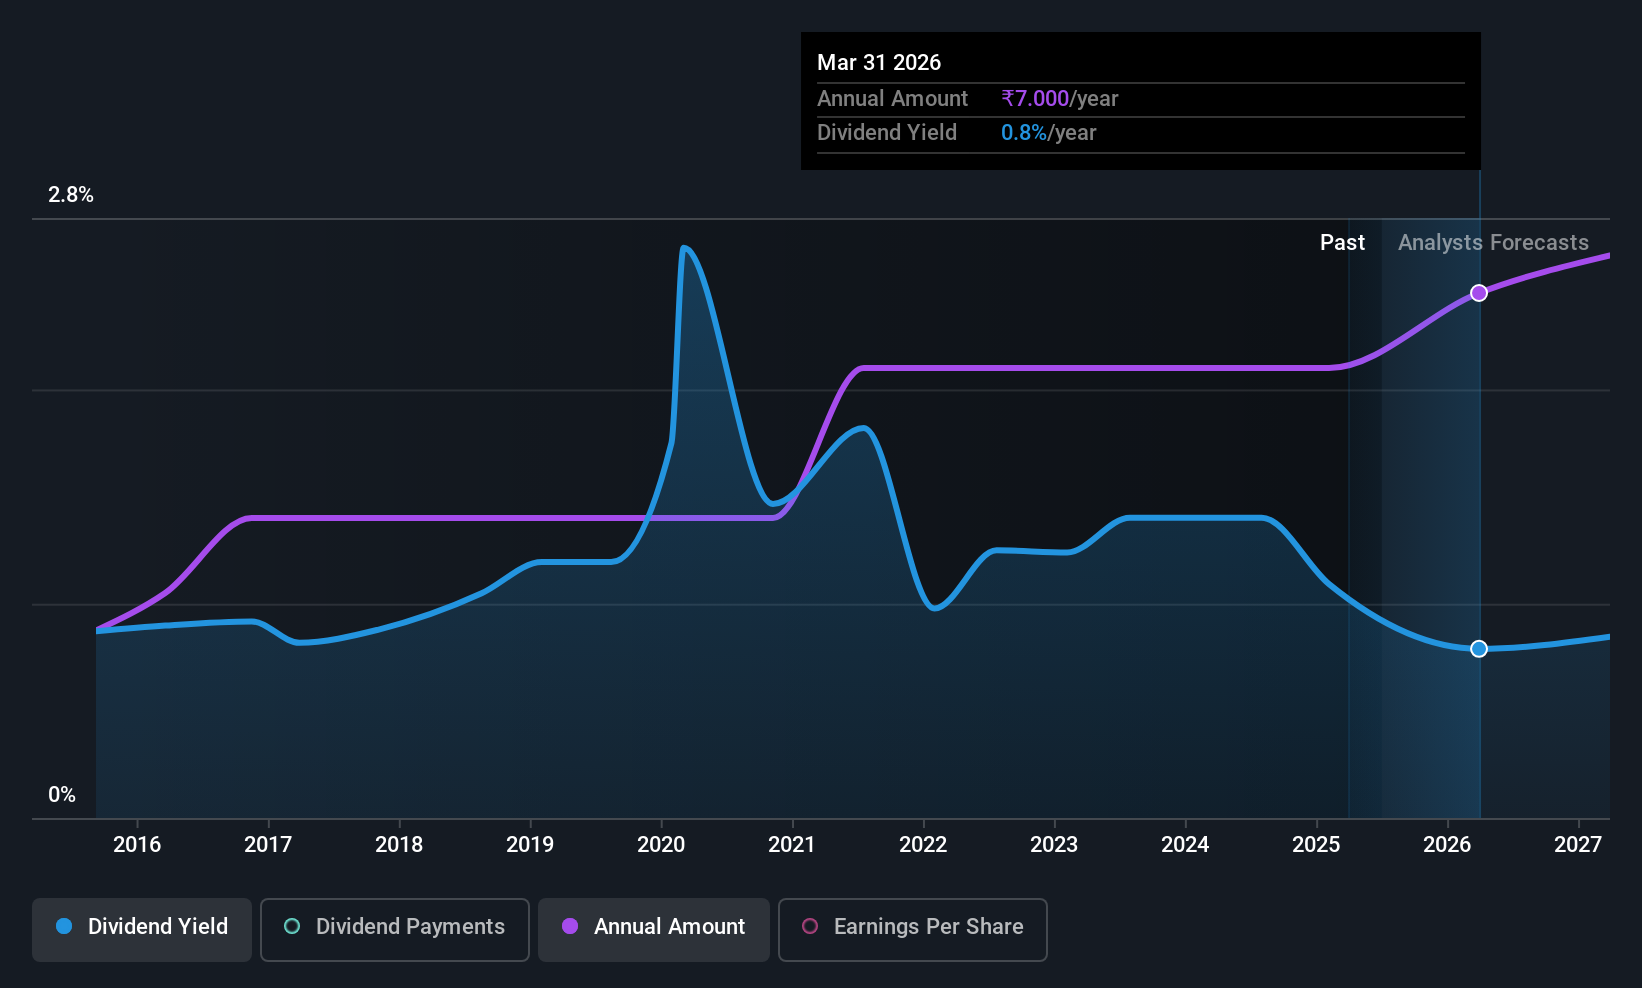This screenshot has height=988, width=1642.
Task: Click the 2.8% y-axis label
Action: click(71, 195)
